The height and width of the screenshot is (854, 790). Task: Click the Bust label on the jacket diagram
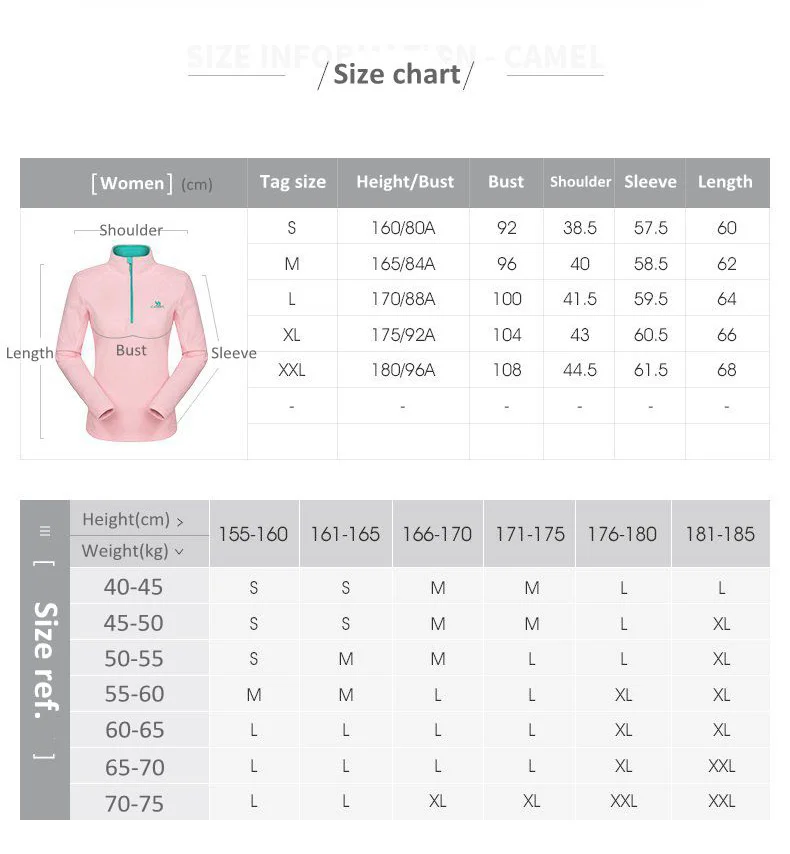(x=131, y=350)
